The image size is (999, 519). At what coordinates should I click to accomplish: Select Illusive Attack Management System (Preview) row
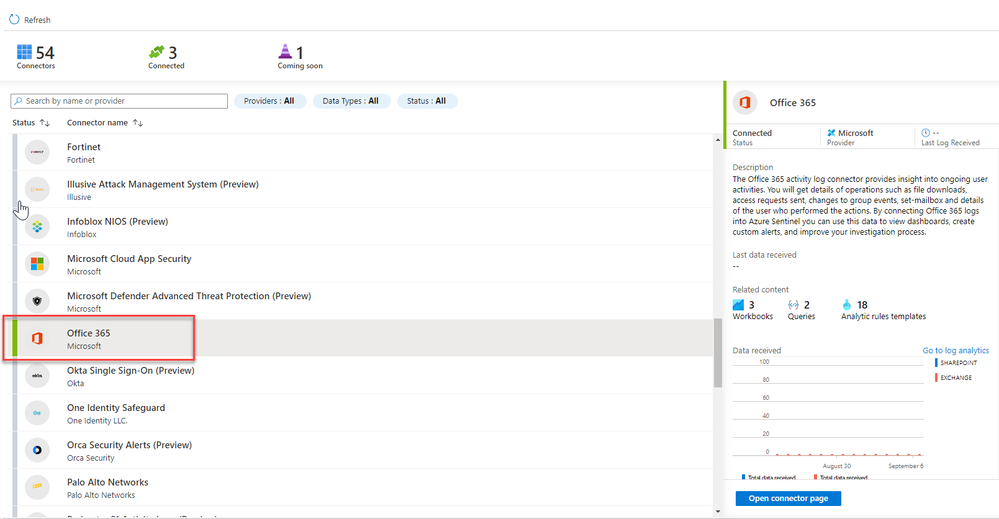pyautogui.click(x=363, y=189)
